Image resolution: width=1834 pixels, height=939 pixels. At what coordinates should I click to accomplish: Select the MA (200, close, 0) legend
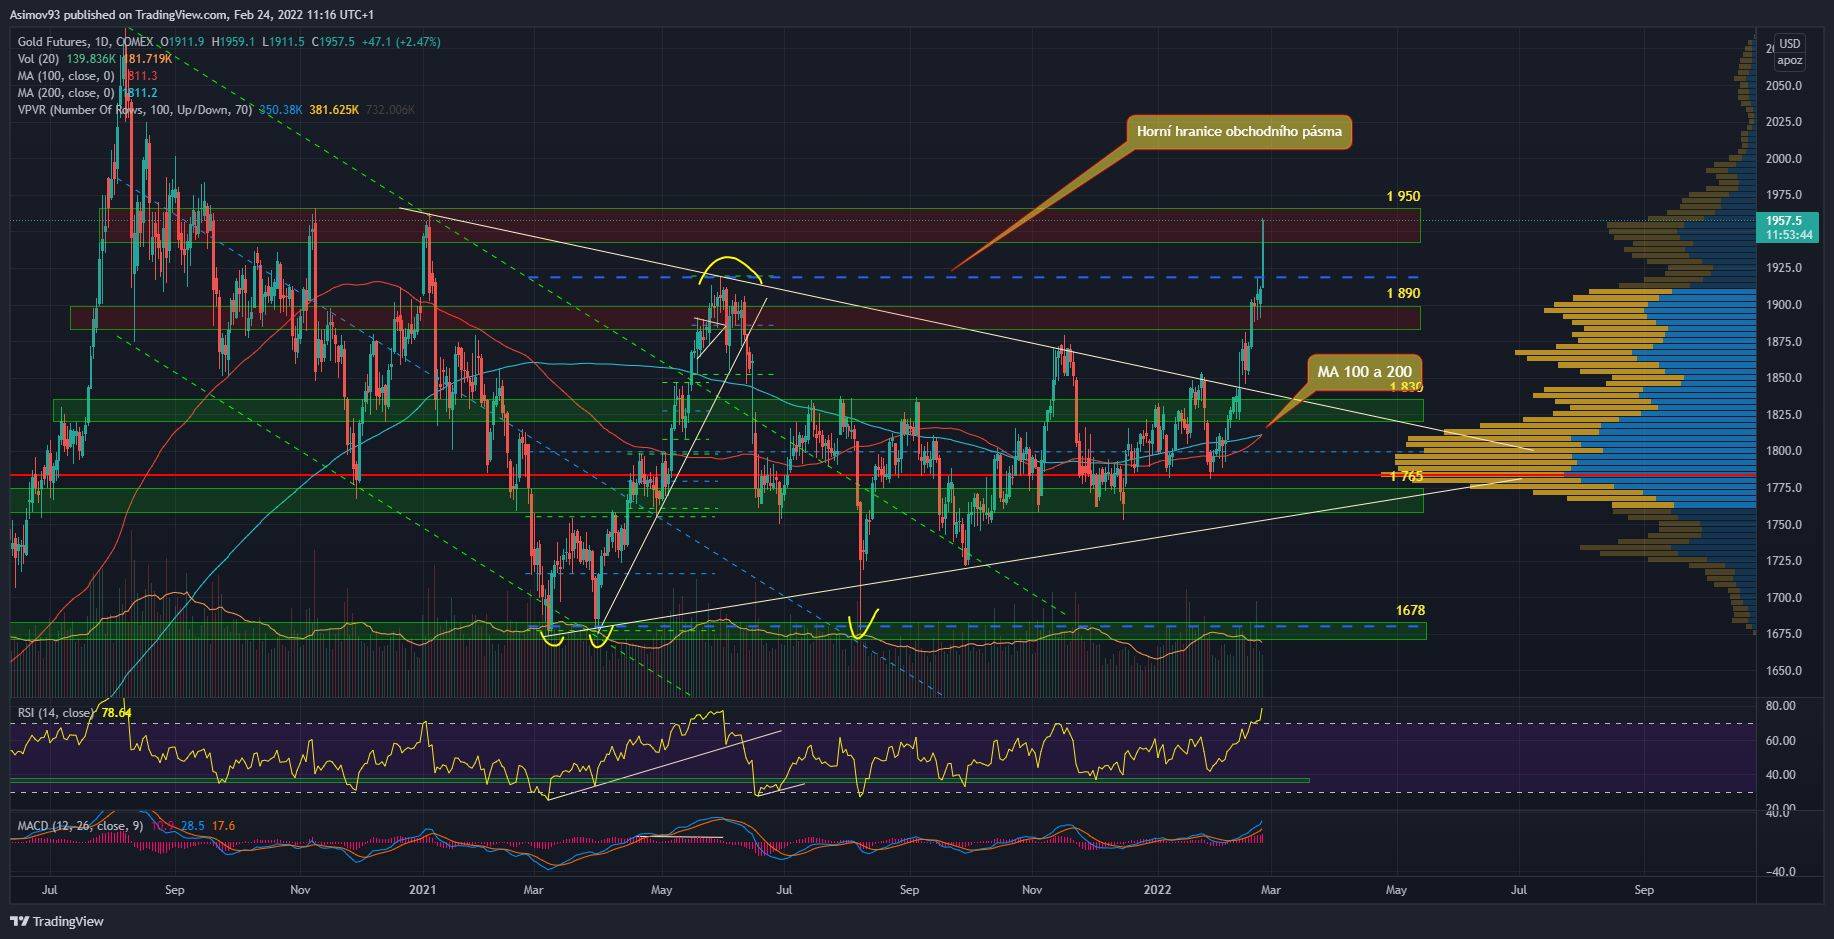click(x=67, y=93)
